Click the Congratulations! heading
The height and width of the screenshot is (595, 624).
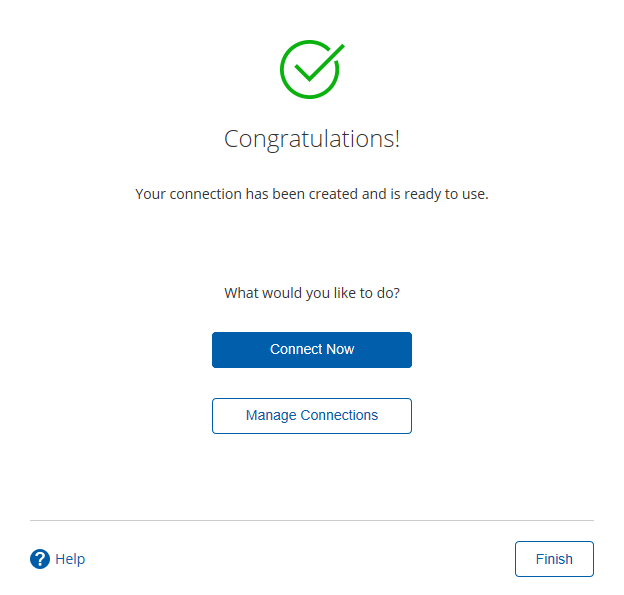click(x=312, y=139)
